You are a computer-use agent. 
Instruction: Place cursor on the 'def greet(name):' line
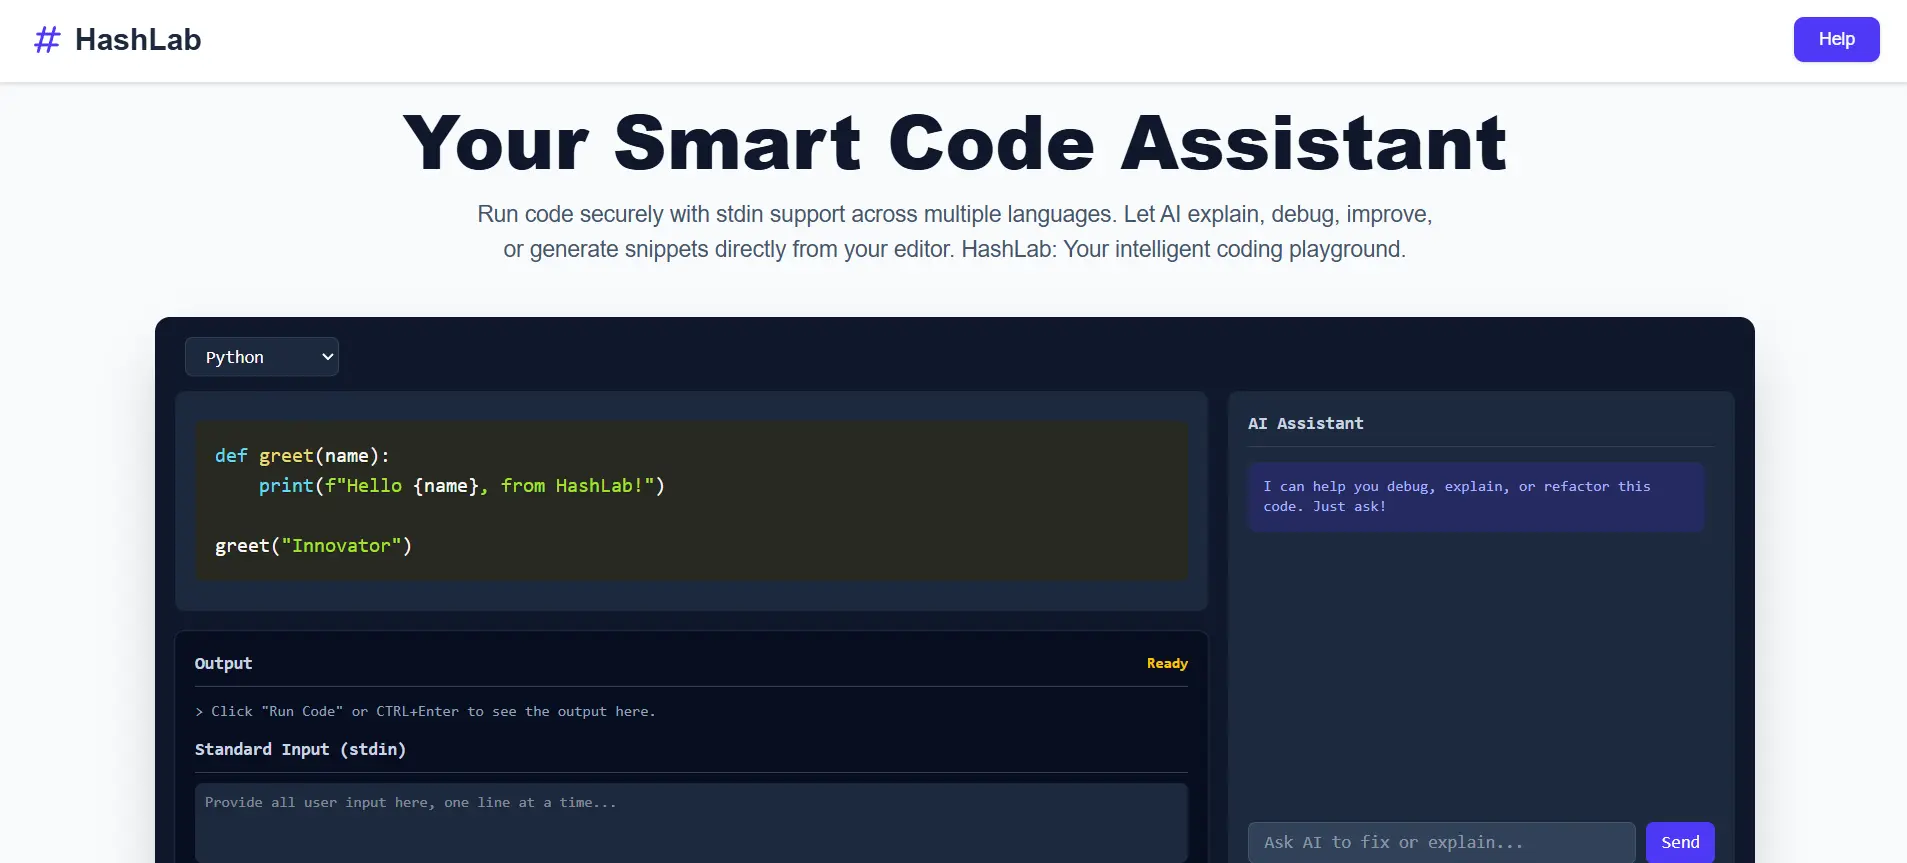pyautogui.click(x=302, y=456)
